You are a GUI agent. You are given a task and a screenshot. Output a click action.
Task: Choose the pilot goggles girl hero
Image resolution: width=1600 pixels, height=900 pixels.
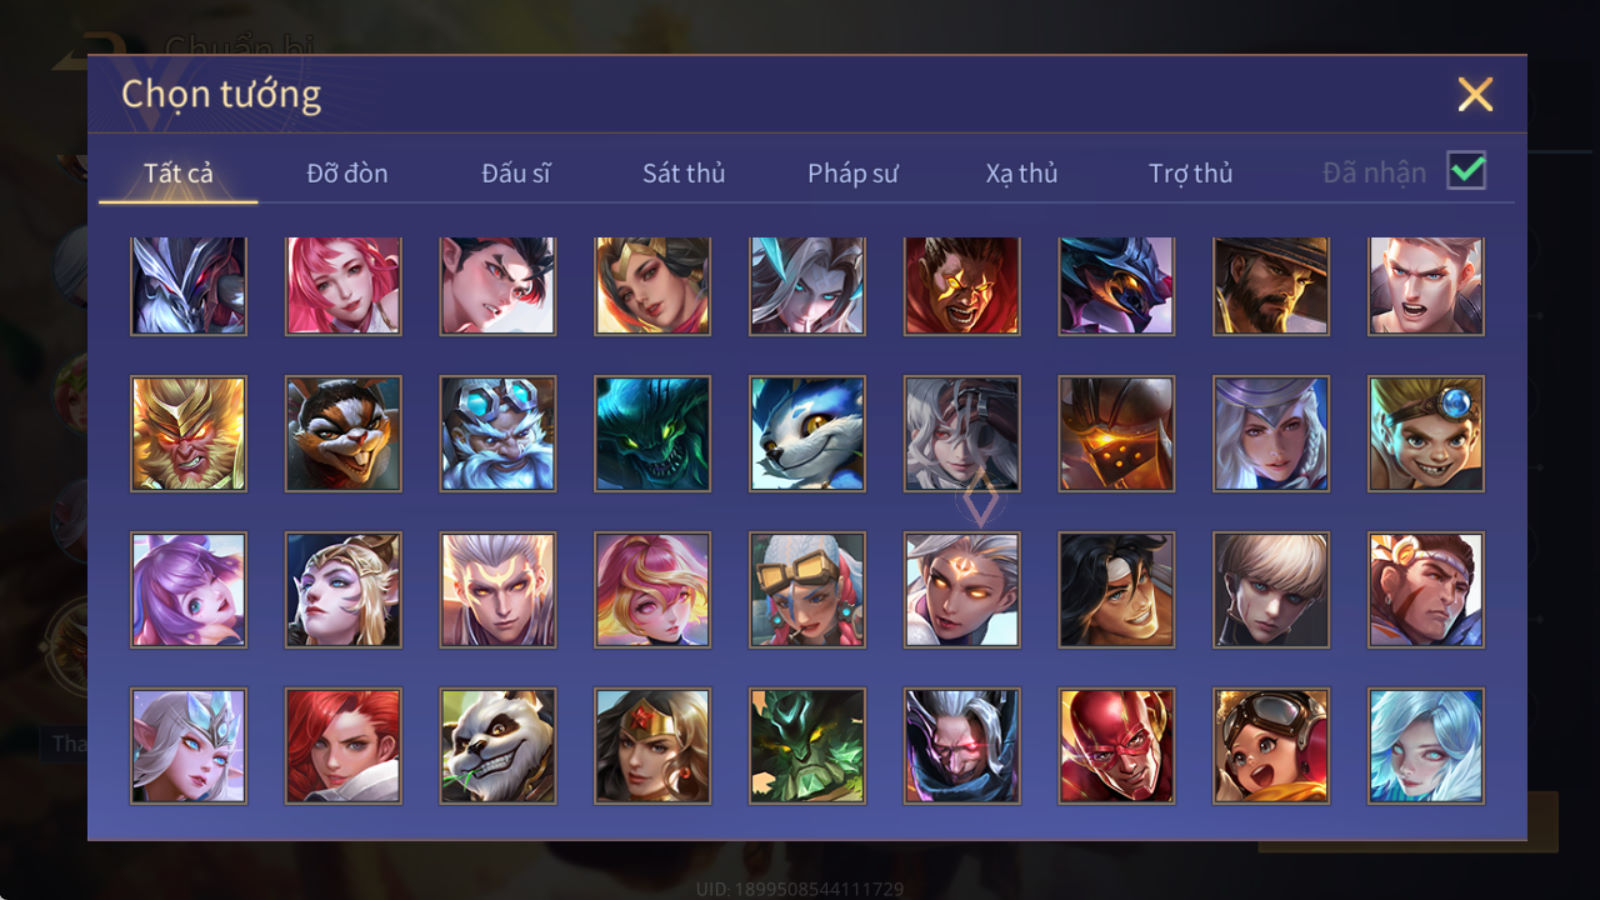(x=1271, y=746)
